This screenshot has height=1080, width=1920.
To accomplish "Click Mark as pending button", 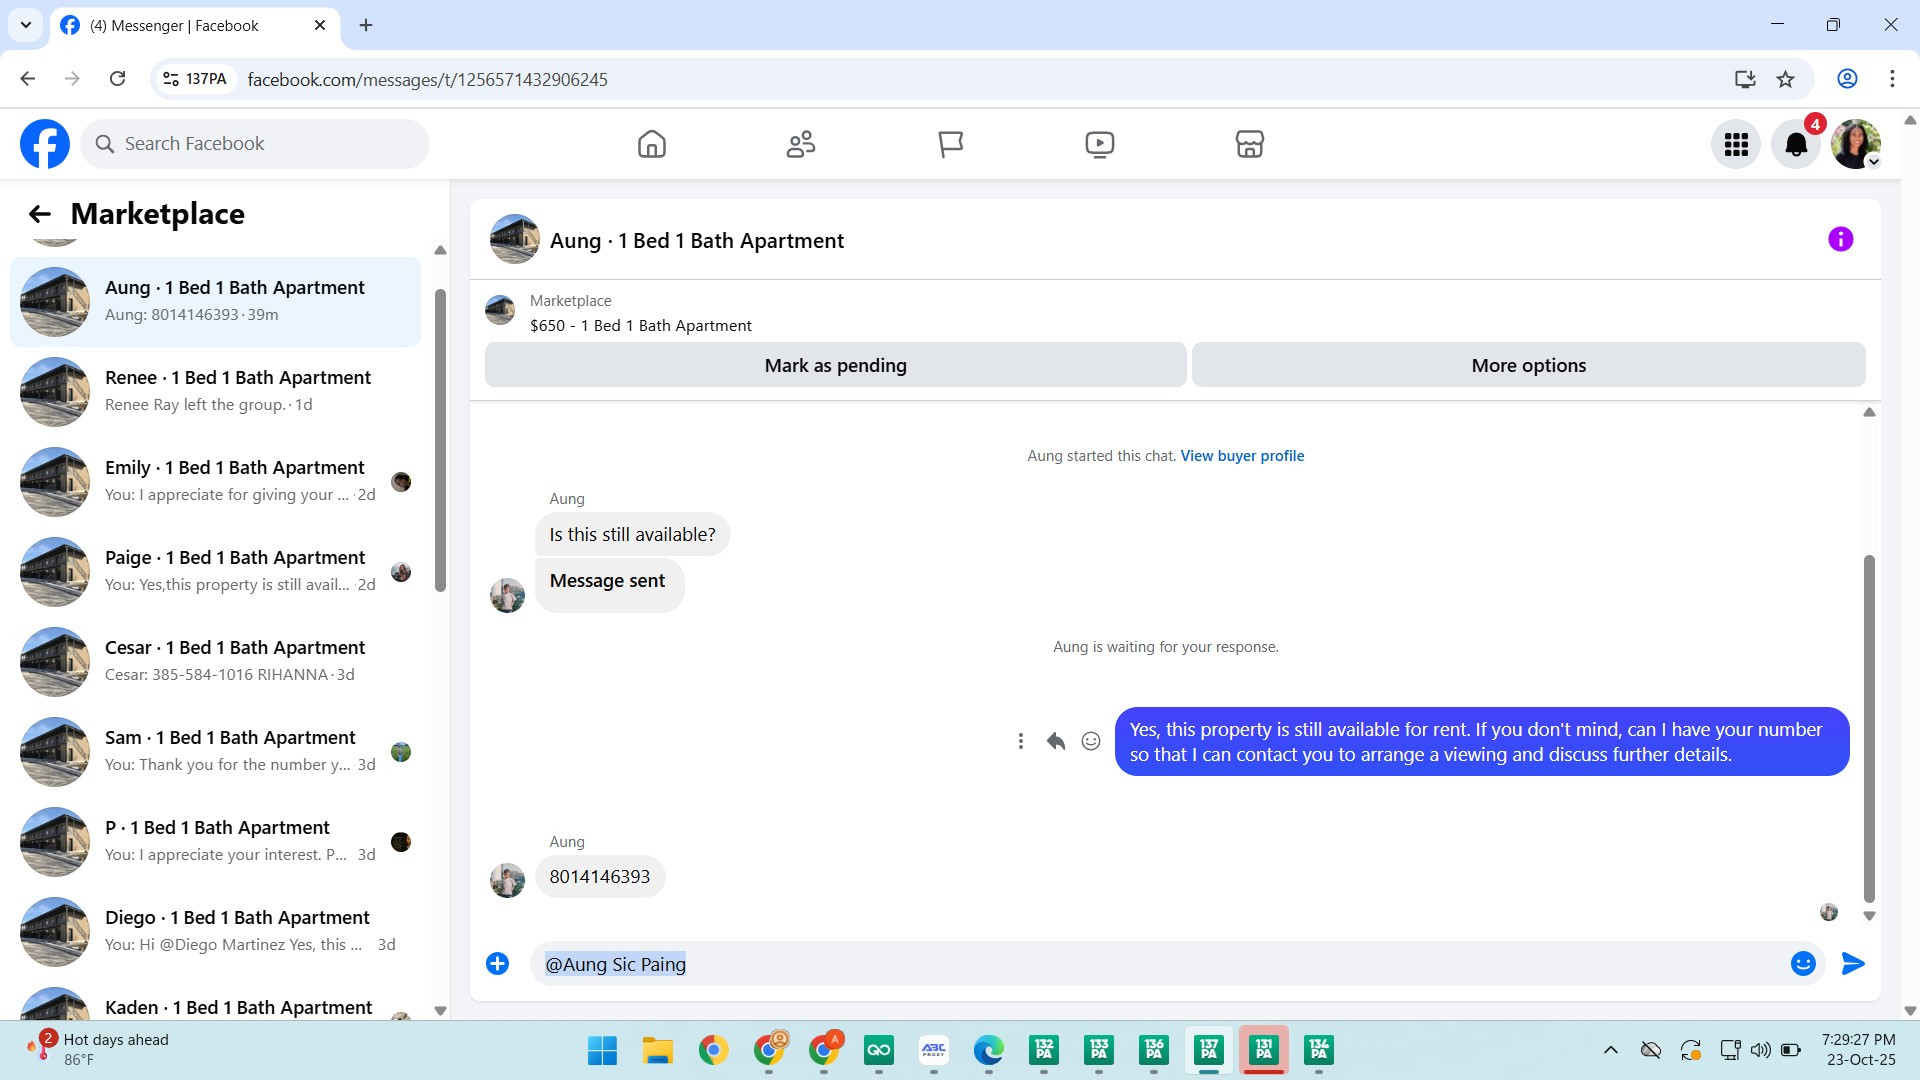I will click(x=835, y=366).
